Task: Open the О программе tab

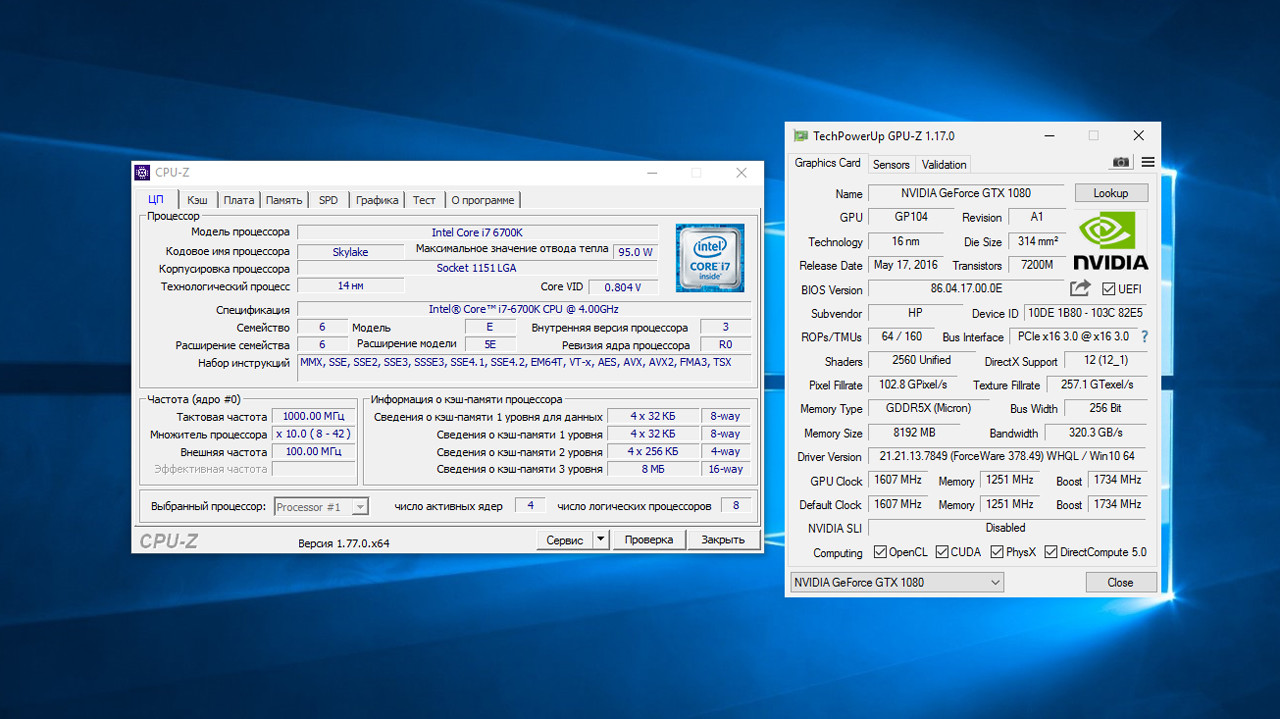Action: (483, 200)
